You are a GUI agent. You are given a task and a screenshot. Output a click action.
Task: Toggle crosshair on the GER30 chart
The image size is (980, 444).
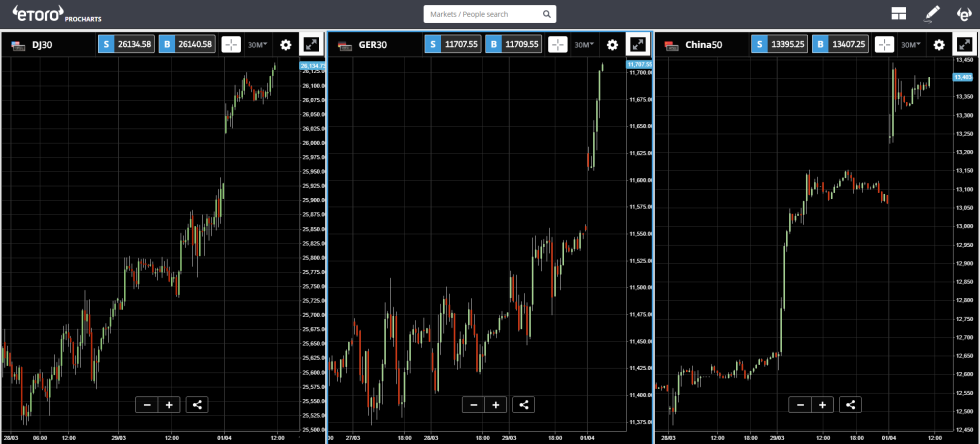(x=558, y=45)
